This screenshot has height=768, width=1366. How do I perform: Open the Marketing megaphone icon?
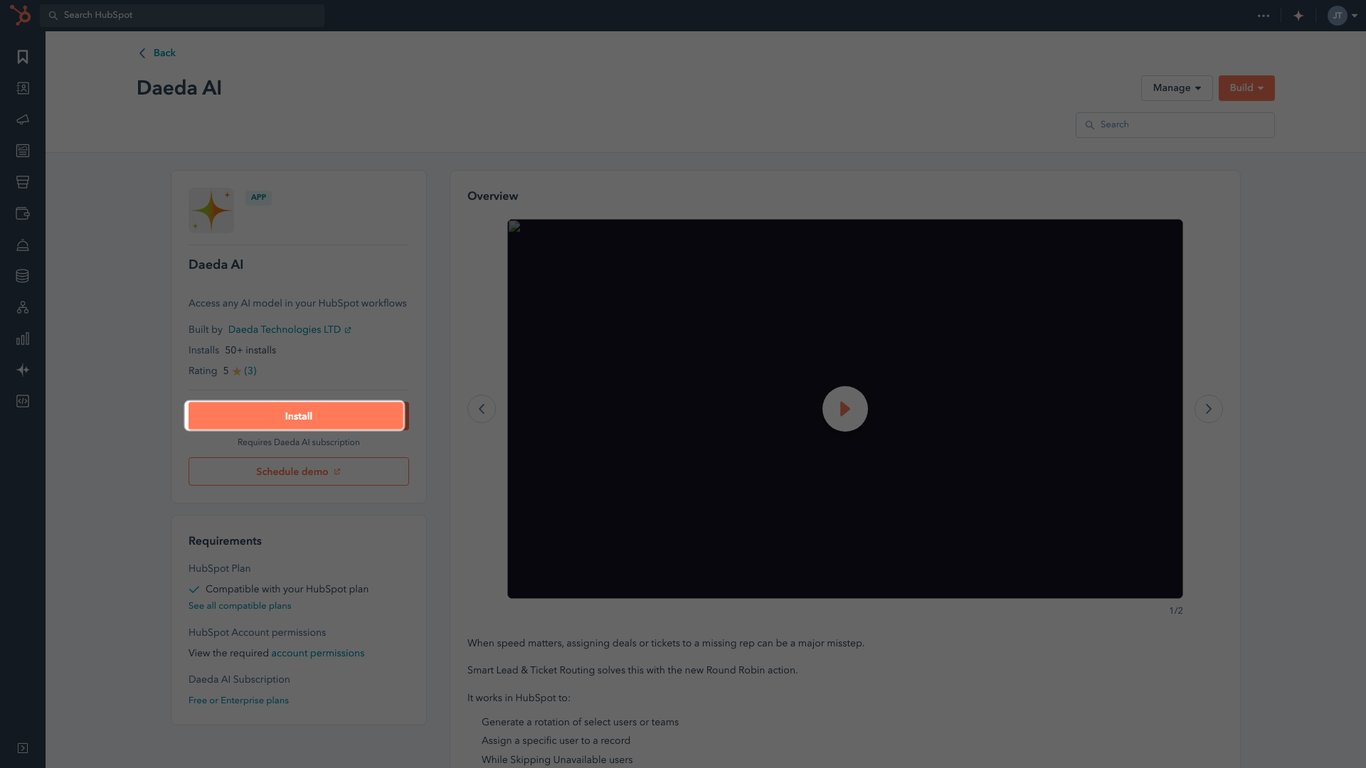pyautogui.click(x=20, y=118)
